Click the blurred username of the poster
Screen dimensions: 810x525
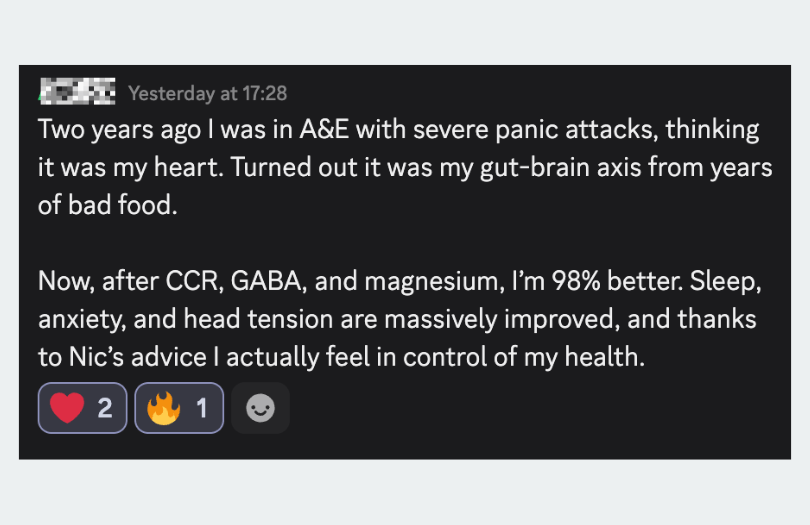[x=77, y=93]
